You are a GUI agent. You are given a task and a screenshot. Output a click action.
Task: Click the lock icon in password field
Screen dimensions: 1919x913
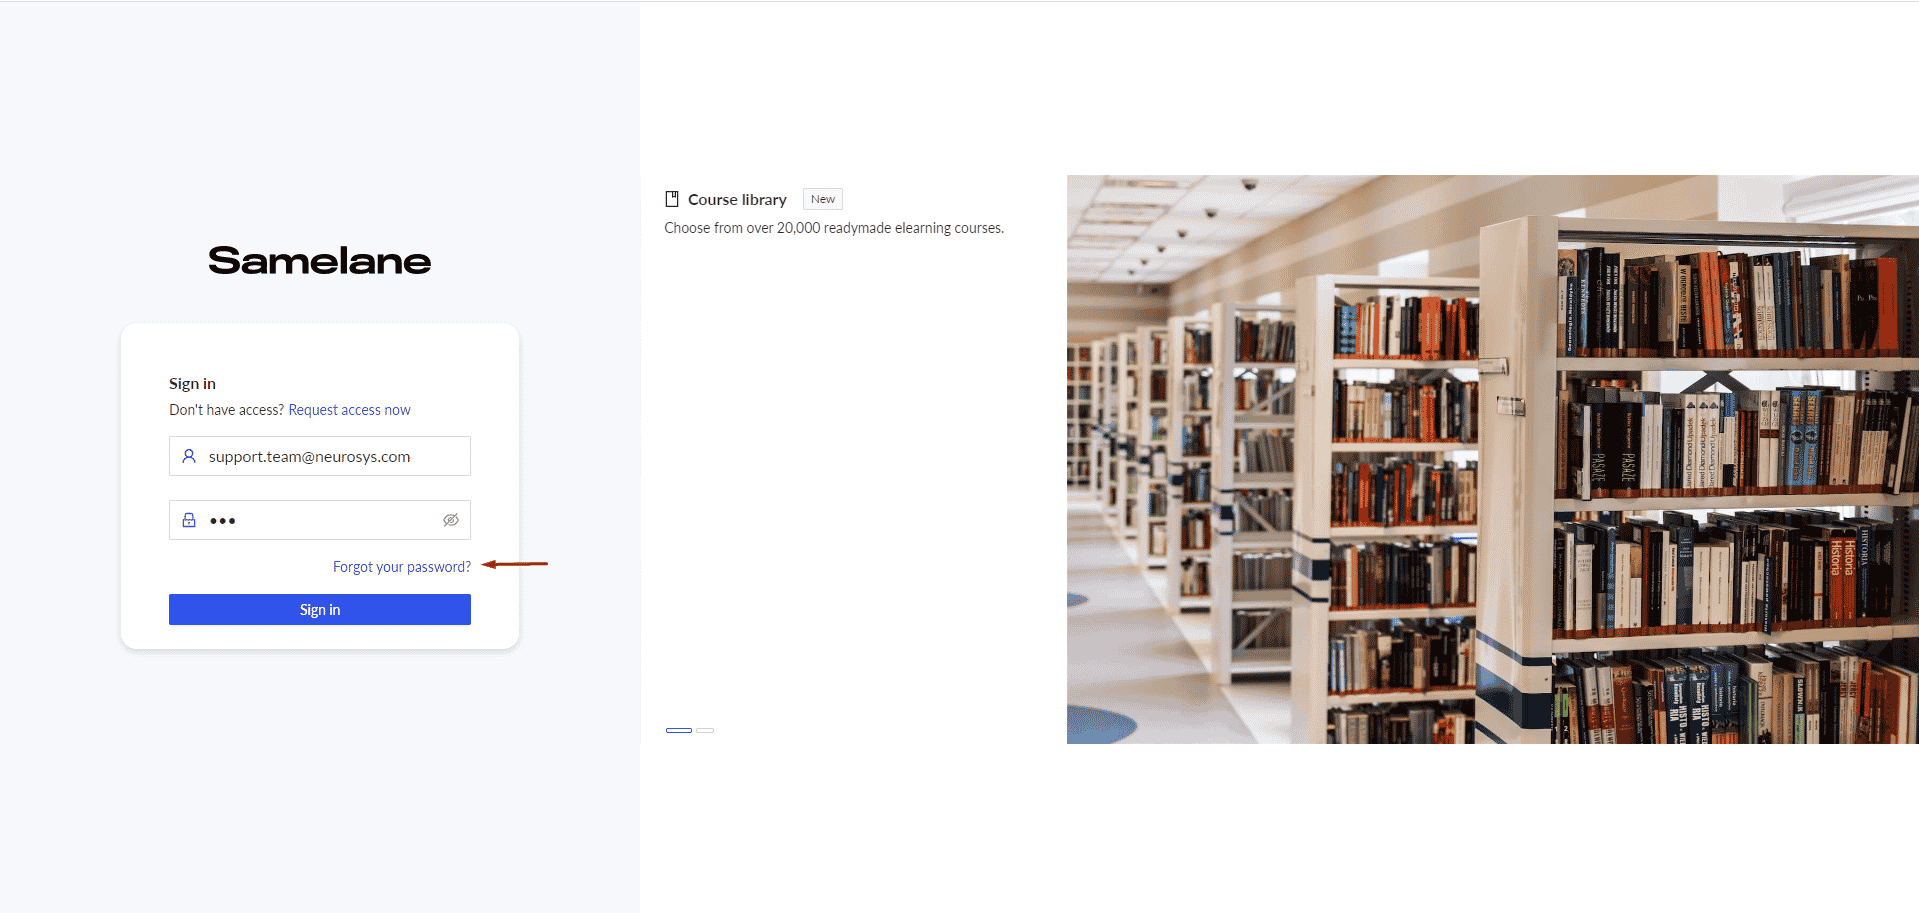[x=189, y=520]
